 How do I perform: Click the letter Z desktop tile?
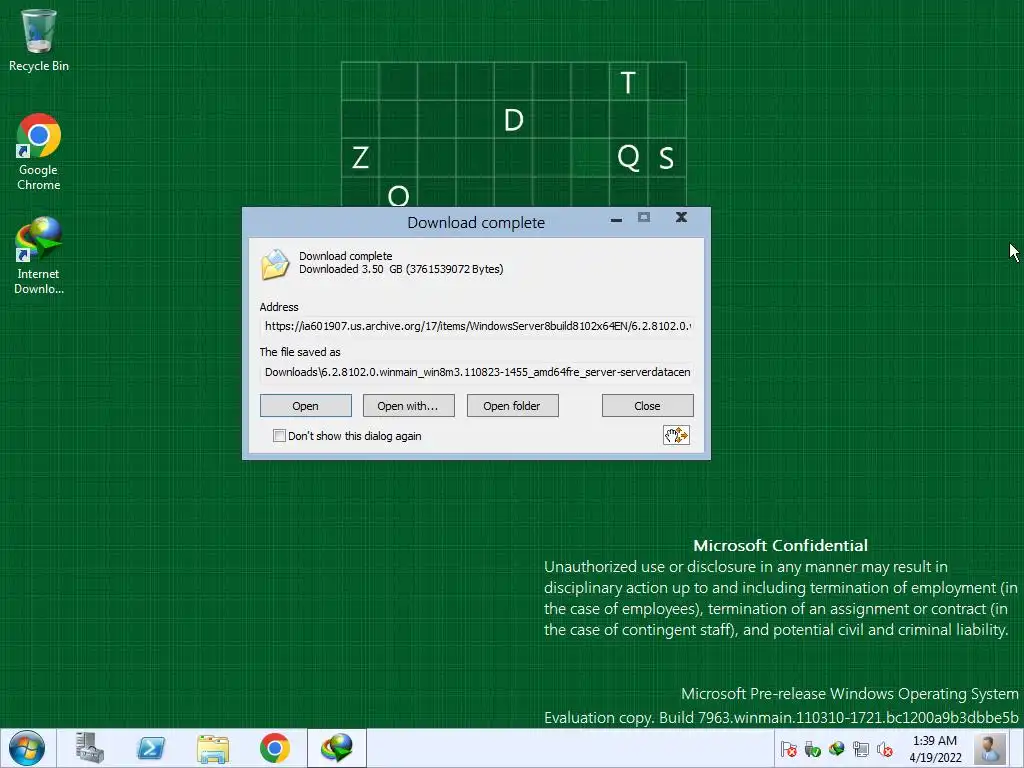(360, 157)
